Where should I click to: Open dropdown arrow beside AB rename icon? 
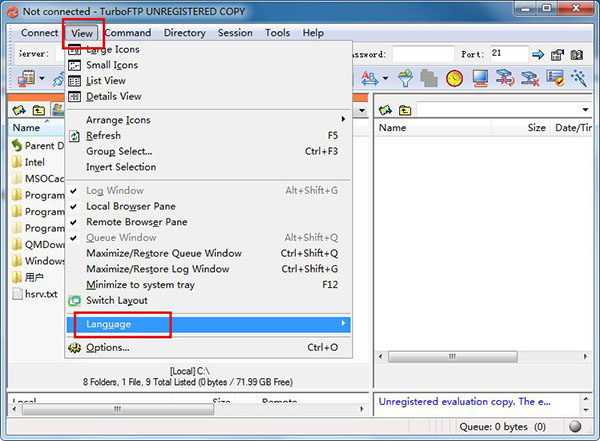[x=385, y=78]
